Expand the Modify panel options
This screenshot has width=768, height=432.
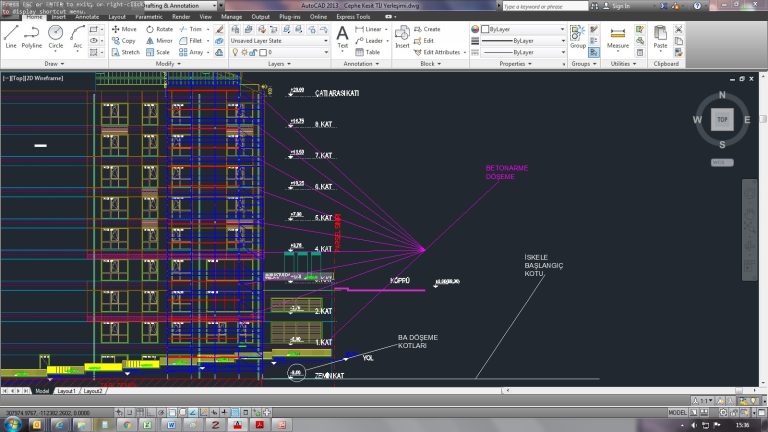[168, 62]
